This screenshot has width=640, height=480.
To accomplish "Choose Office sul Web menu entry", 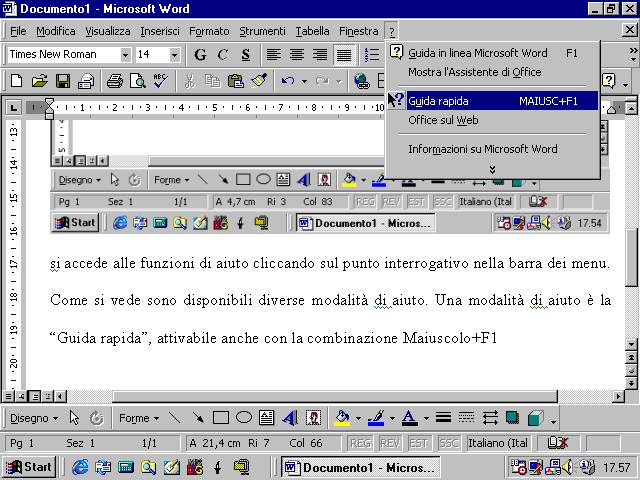I will [x=492, y=120].
